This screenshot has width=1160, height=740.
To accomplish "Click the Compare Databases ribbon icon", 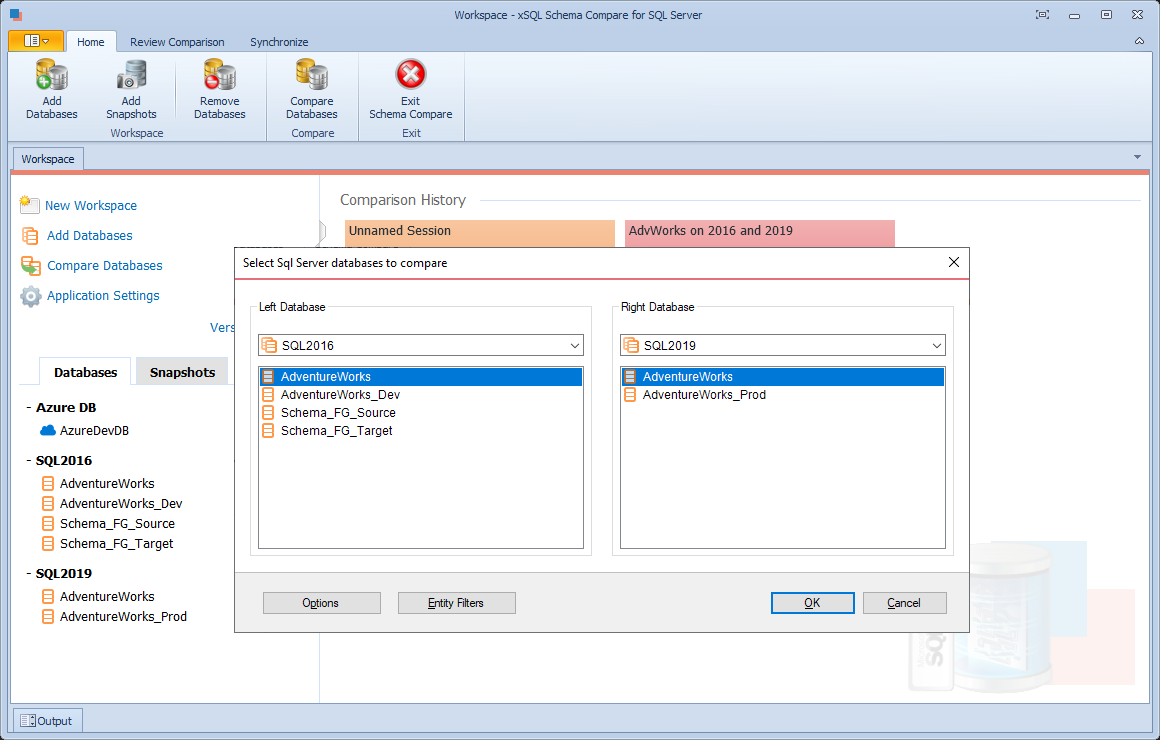I will pyautogui.click(x=311, y=77).
